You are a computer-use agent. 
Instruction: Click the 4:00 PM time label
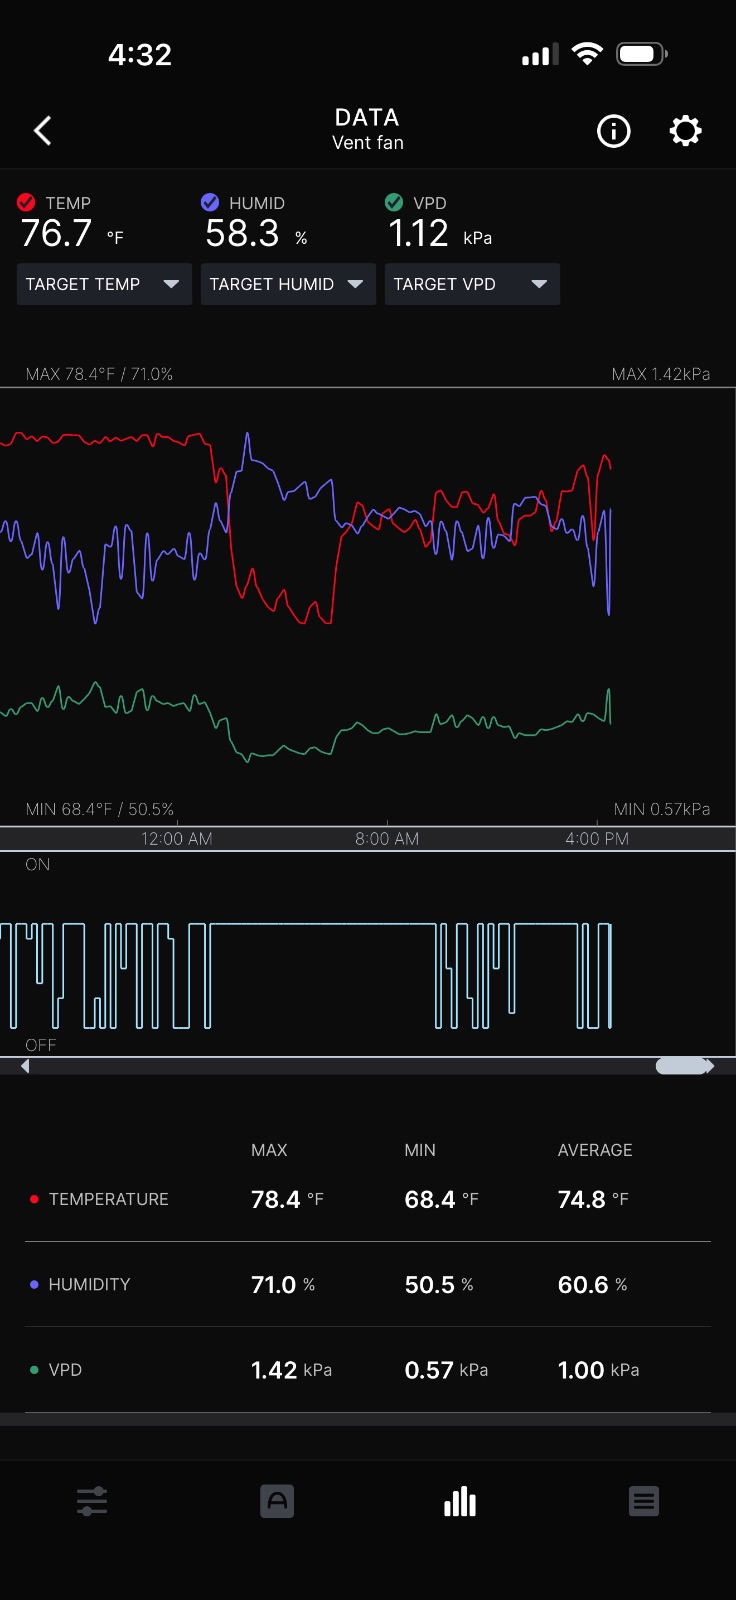(597, 839)
